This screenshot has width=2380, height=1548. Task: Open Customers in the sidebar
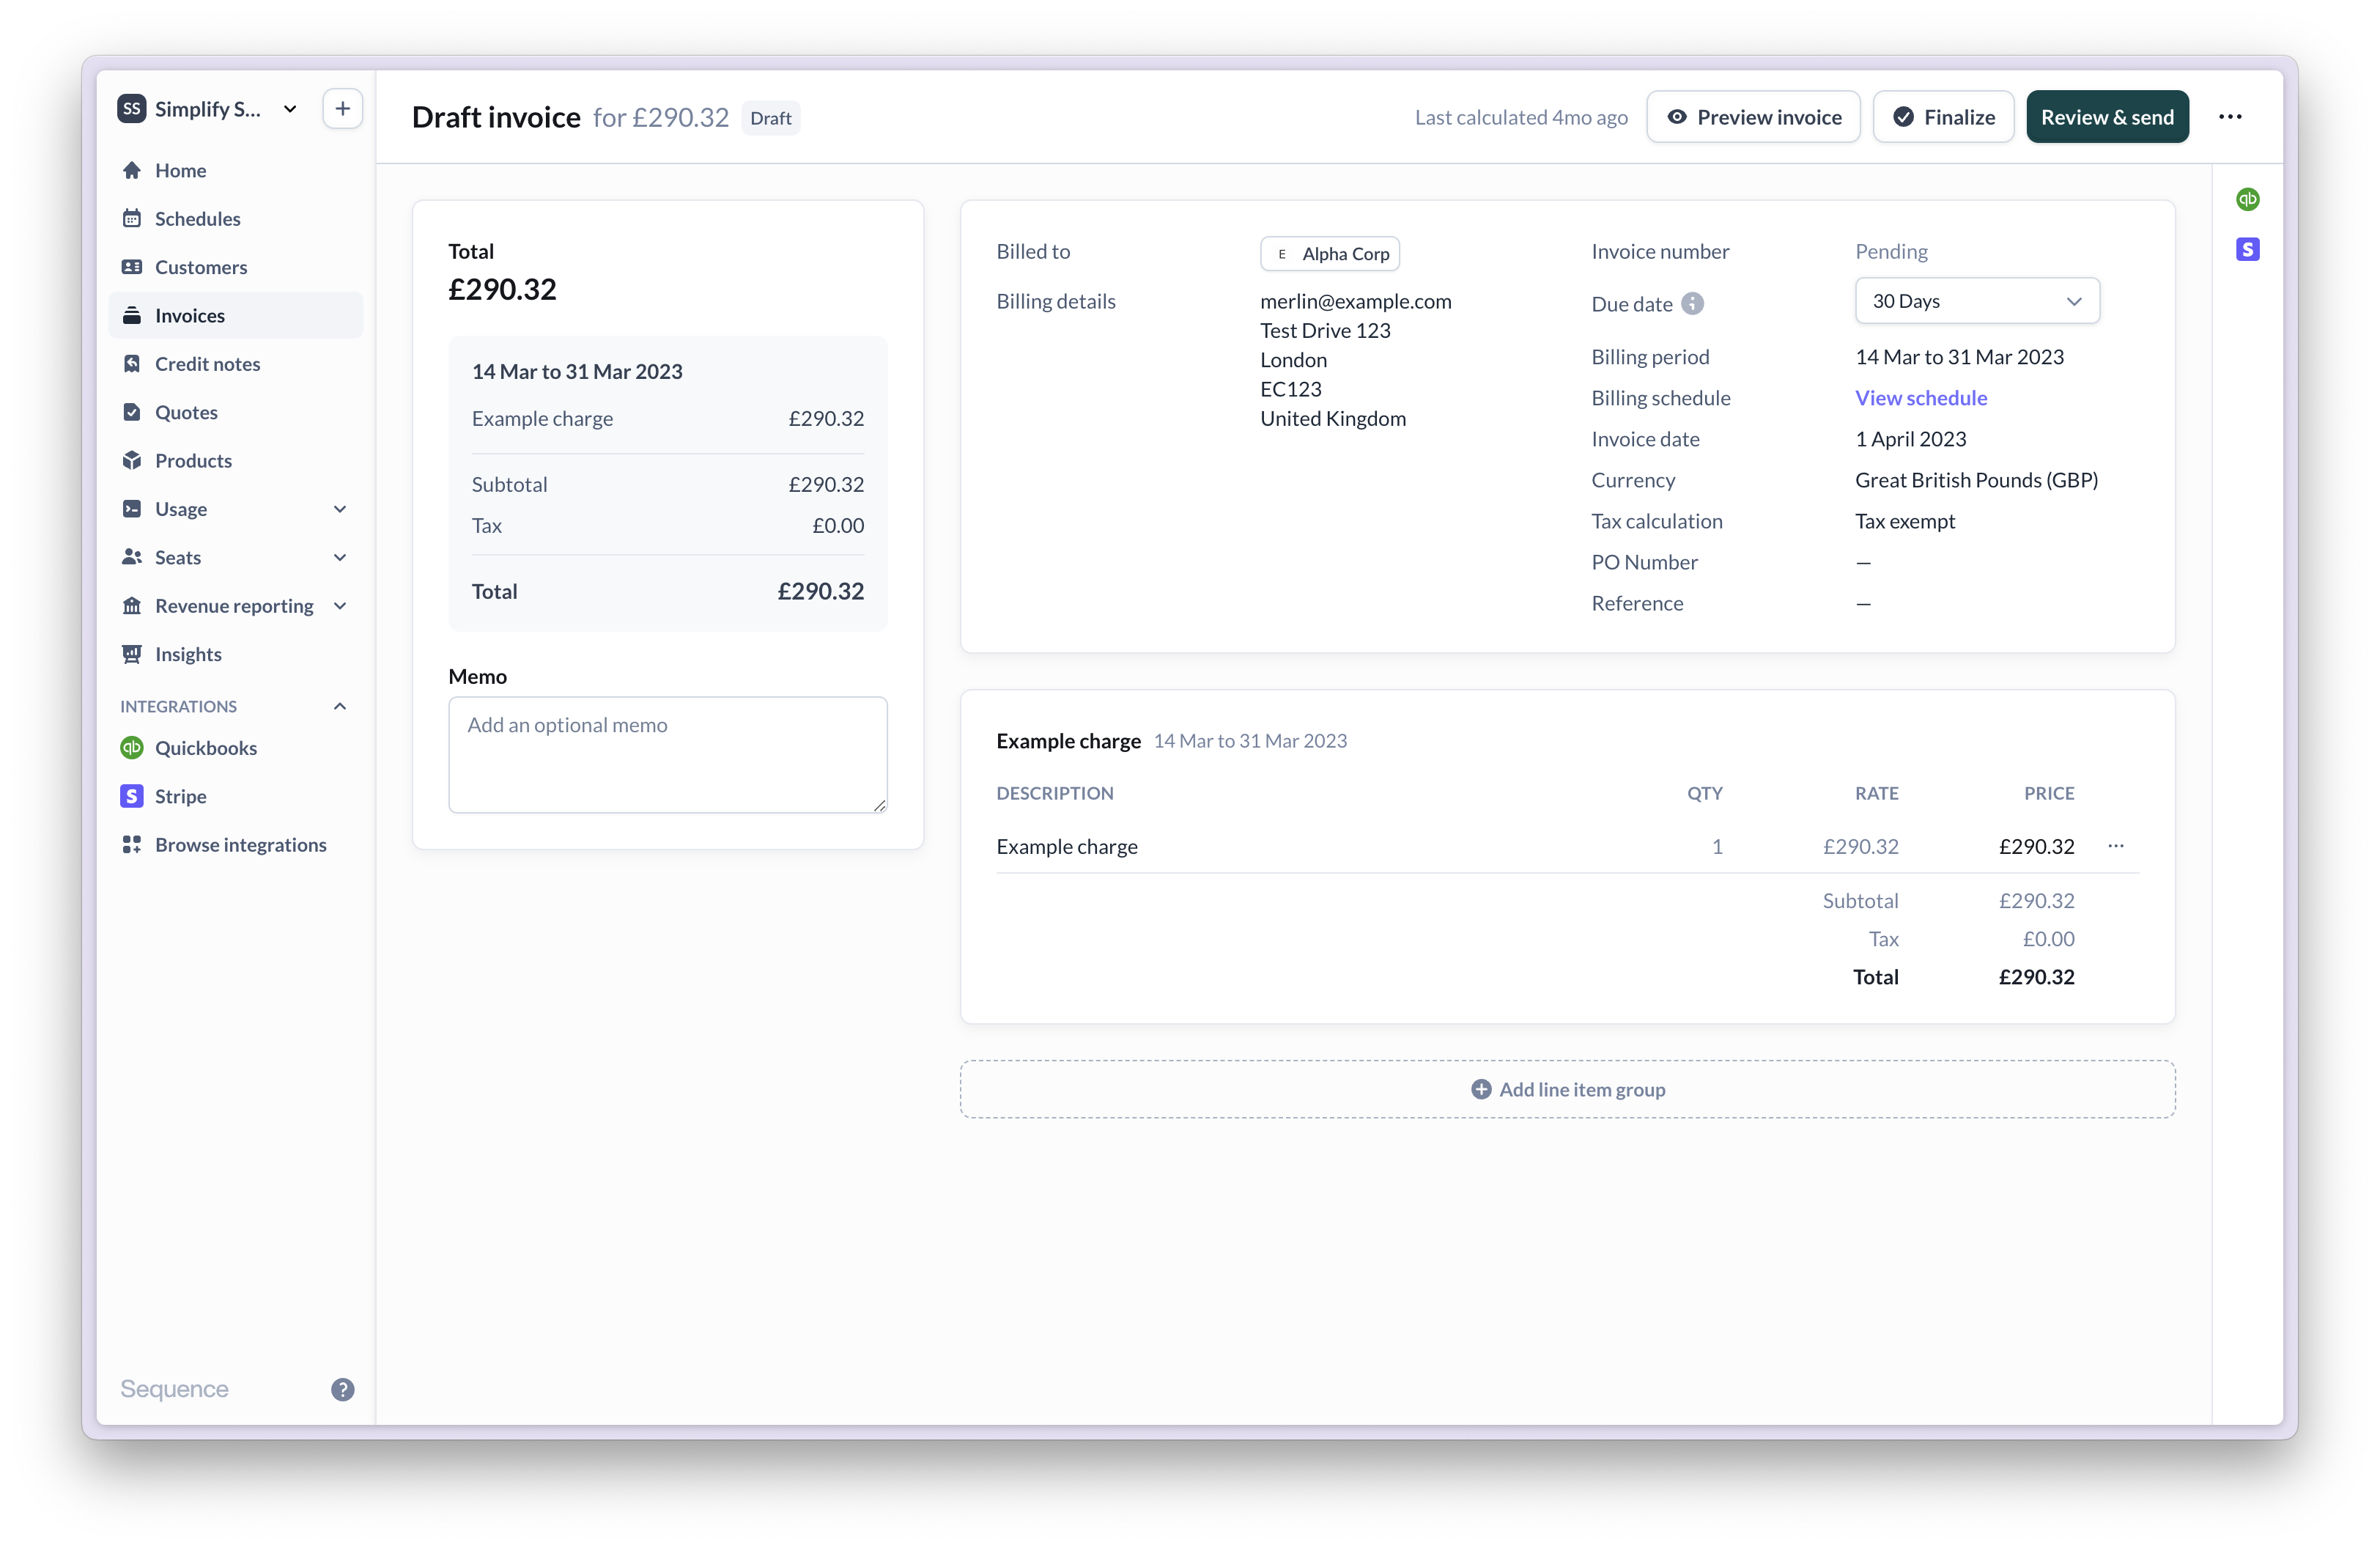pyautogui.click(x=235, y=267)
